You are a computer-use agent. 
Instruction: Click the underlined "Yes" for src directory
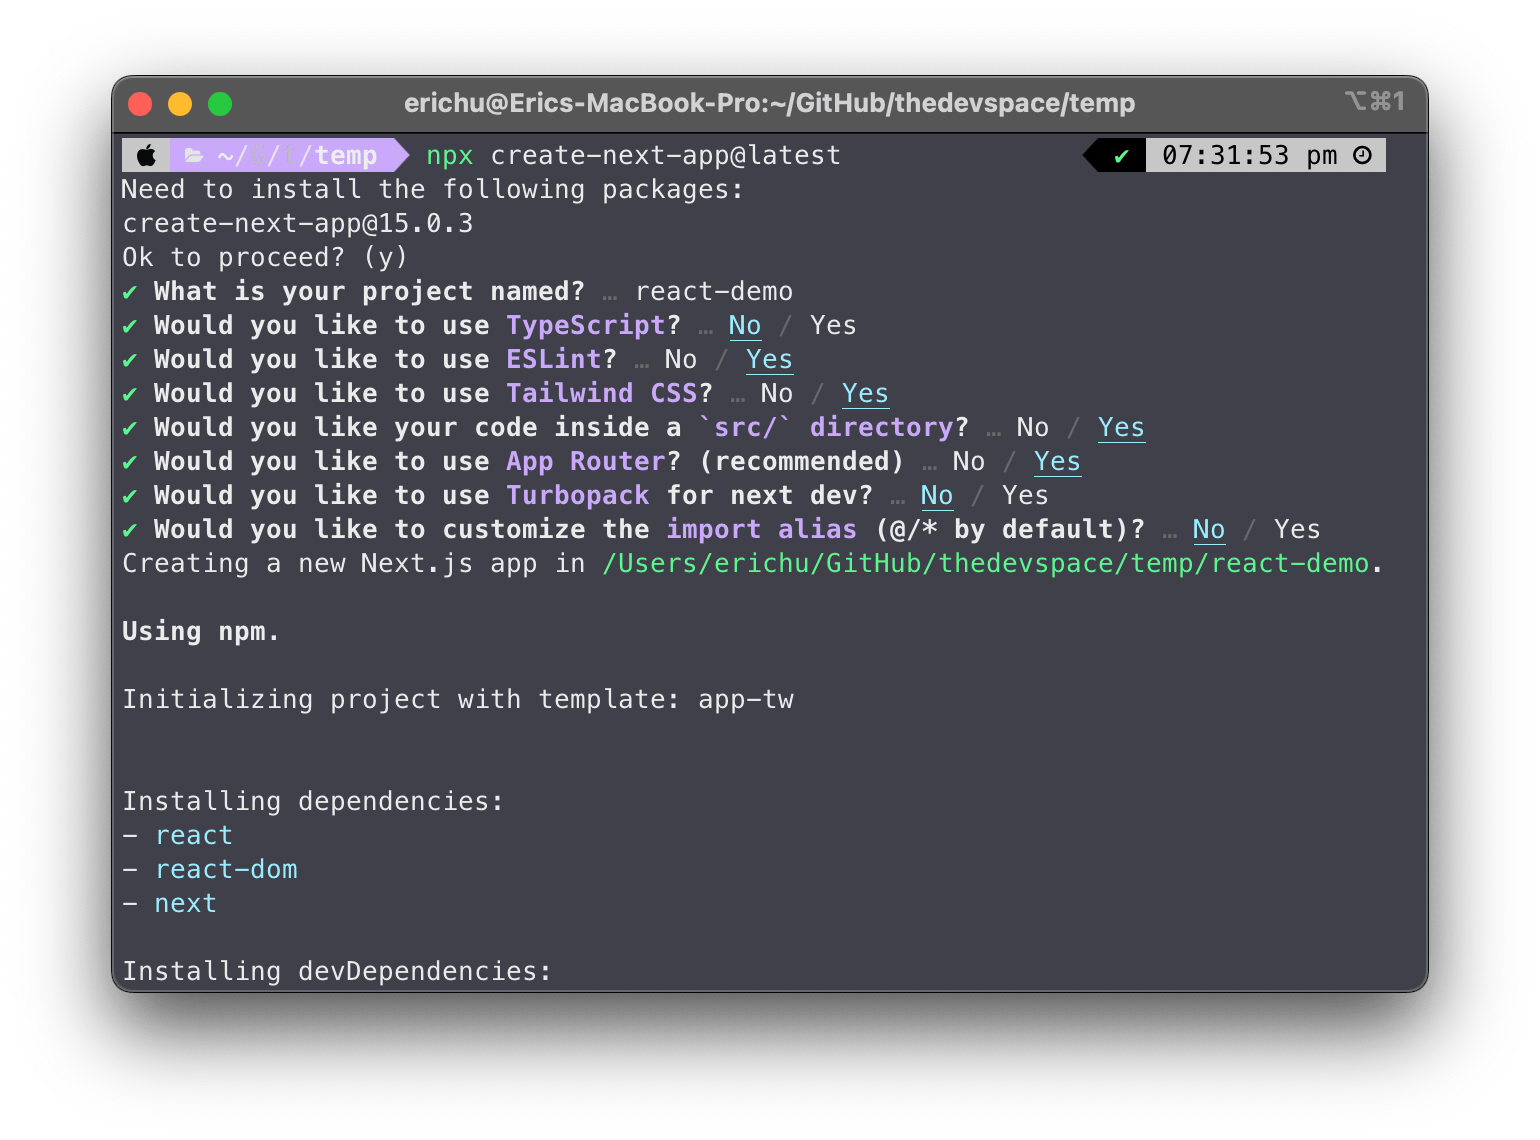point(1121,427)
